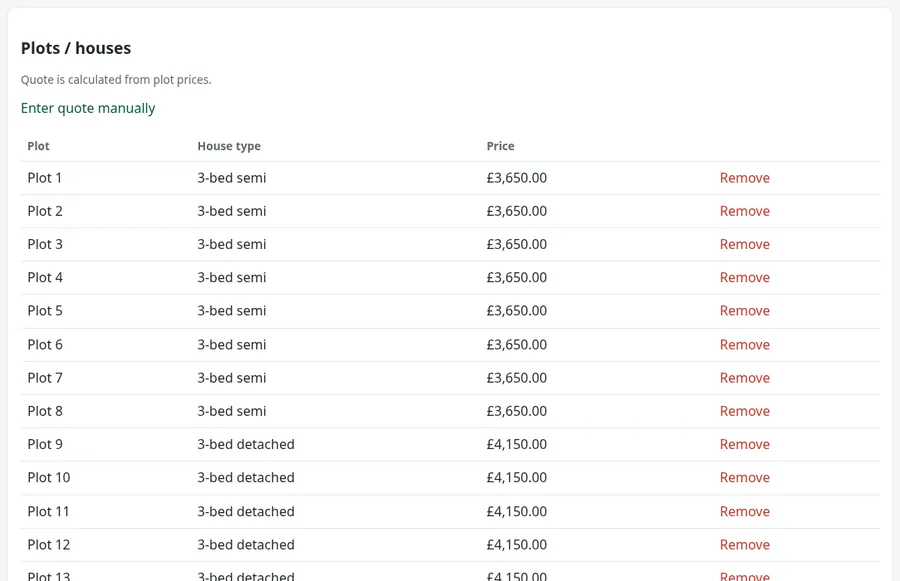Click Plot 11's £4,150.00 price
The image size is (900, 581).
pos(517,512)
